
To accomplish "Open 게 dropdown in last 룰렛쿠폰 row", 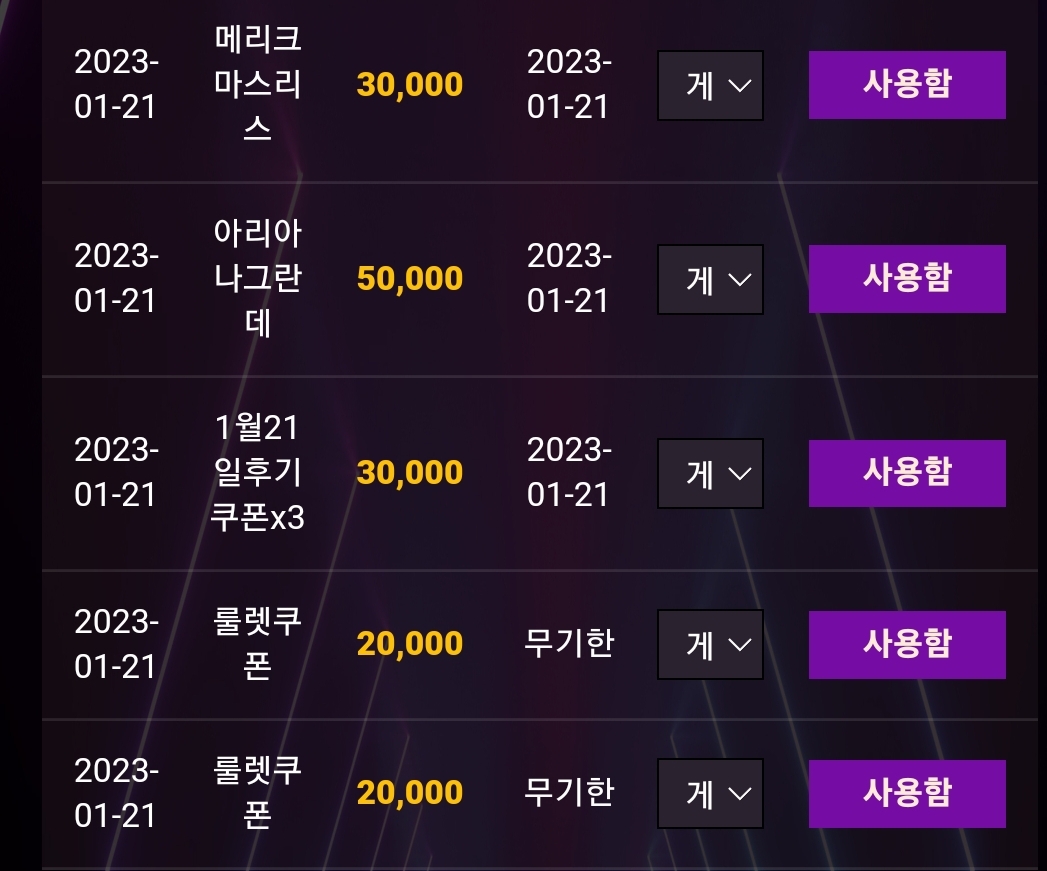I will 710,794.
